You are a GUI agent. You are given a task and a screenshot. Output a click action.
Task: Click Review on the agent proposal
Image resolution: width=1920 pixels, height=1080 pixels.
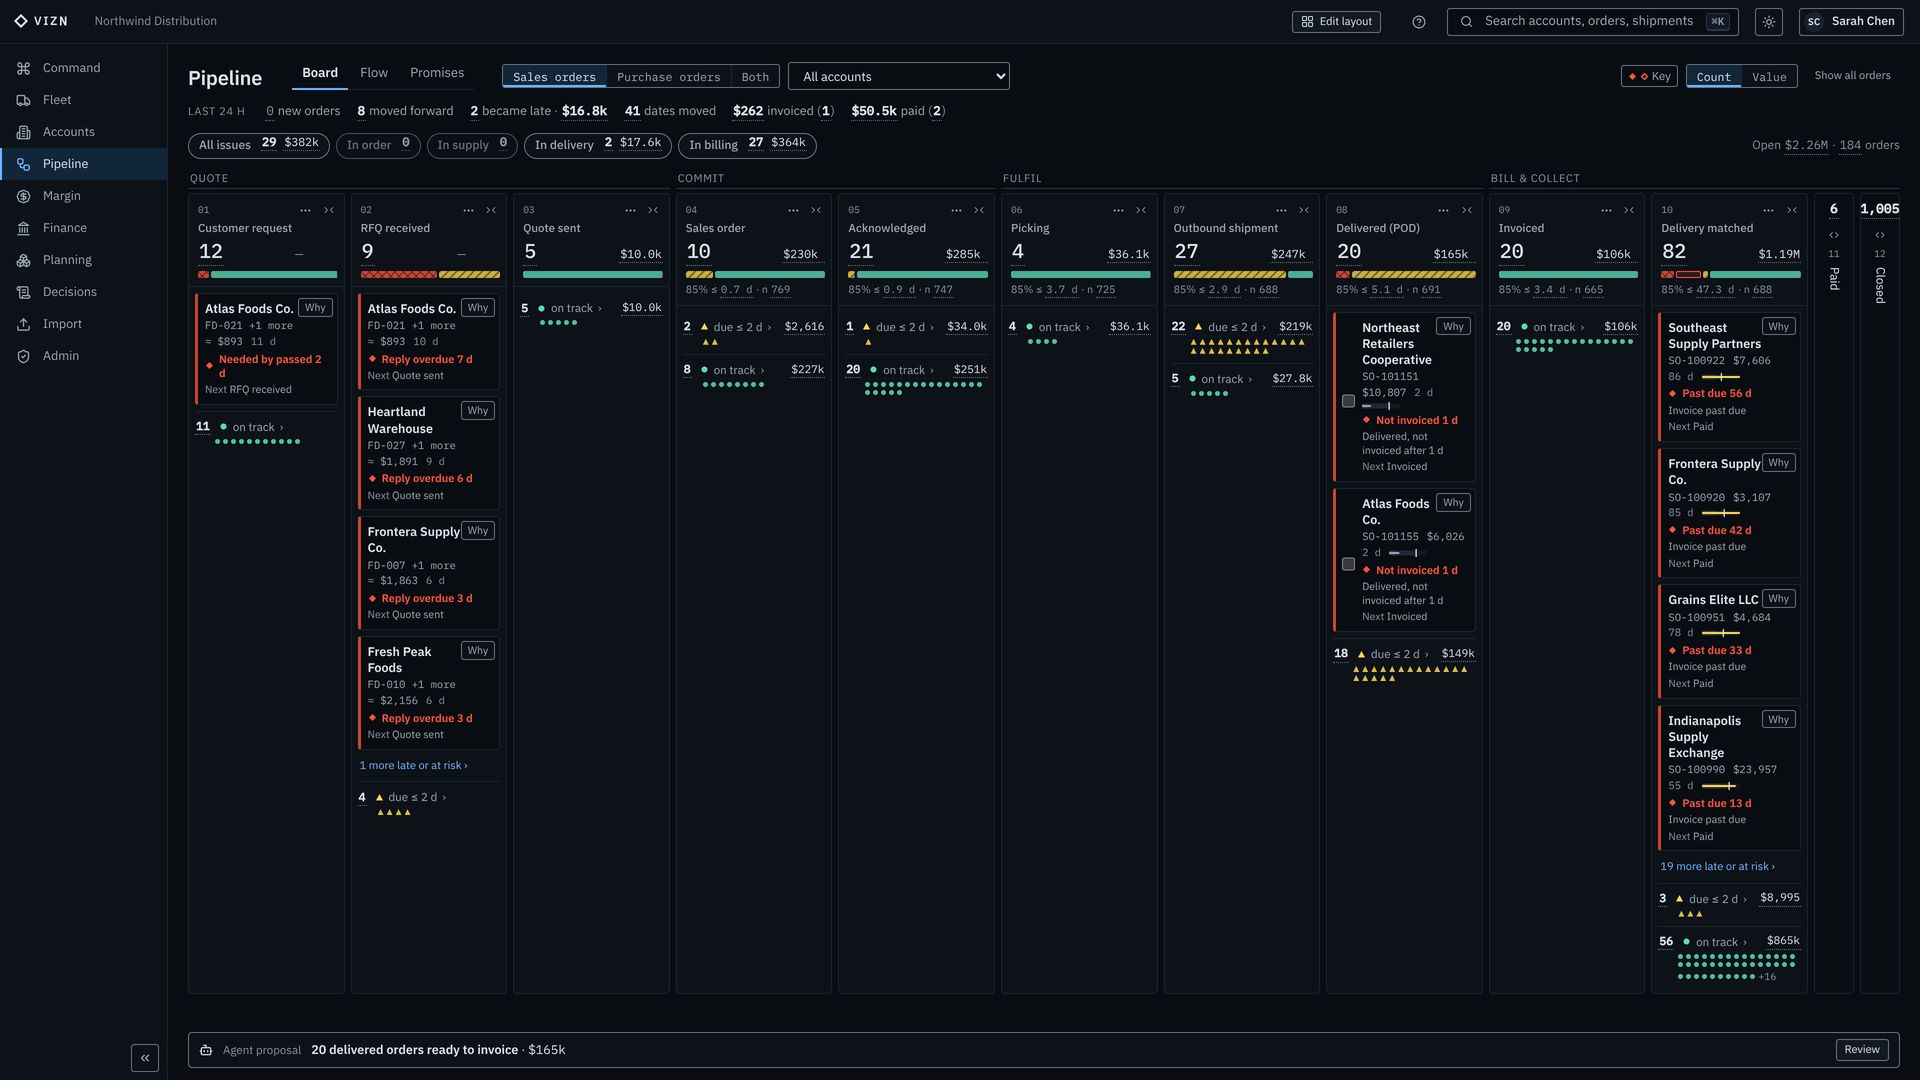[1861, 1050]
